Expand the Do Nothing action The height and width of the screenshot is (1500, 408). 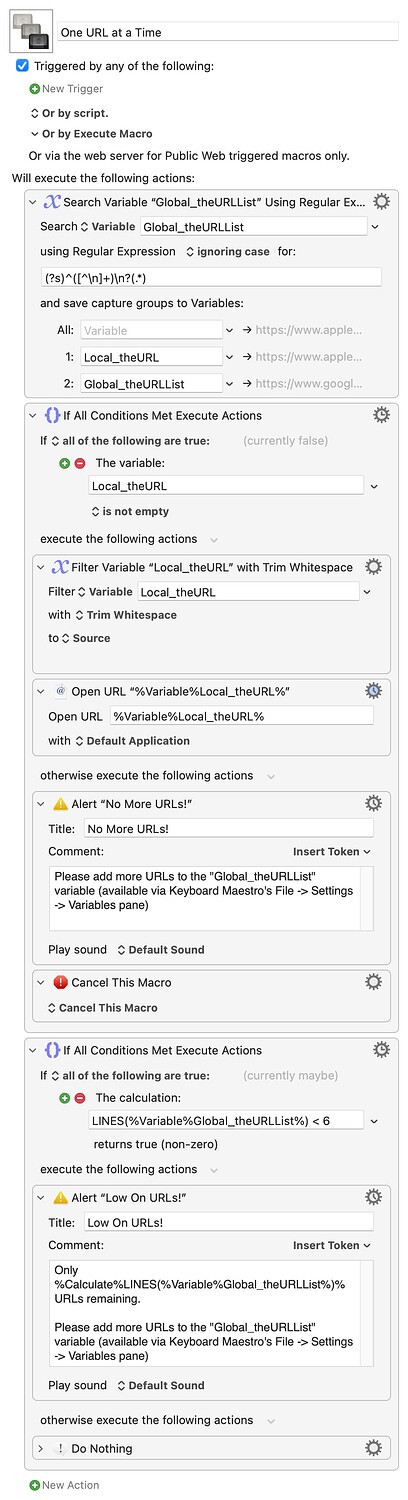pos(41,1448)
